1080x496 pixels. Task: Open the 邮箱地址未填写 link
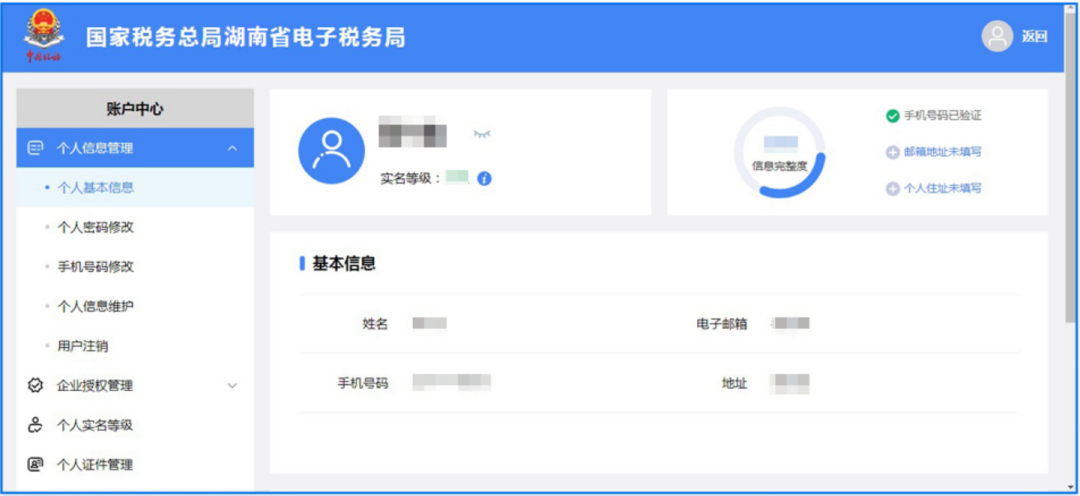pos(942,152)
